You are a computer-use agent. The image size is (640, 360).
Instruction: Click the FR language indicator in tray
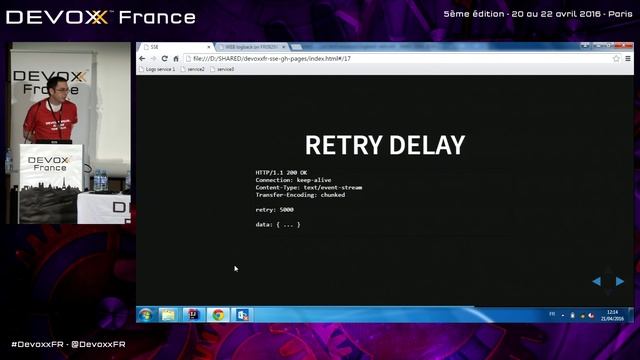(x=552, y=314)
